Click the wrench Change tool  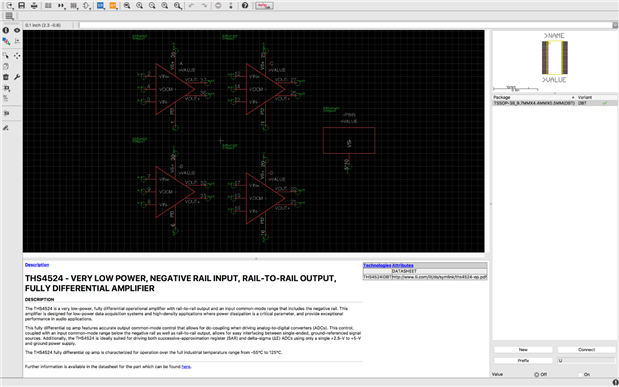[17, 77]
